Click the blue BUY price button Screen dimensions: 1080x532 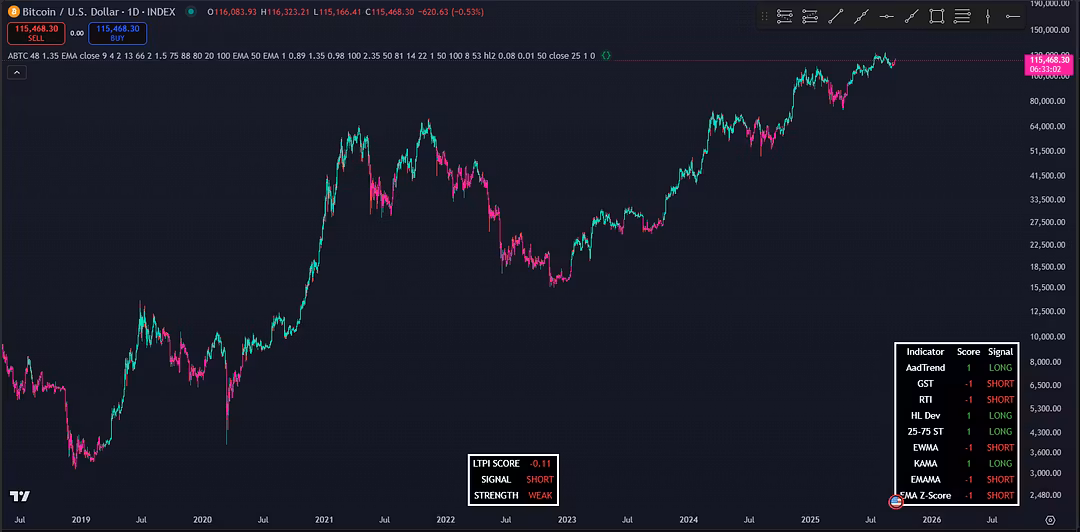point(117,33)
